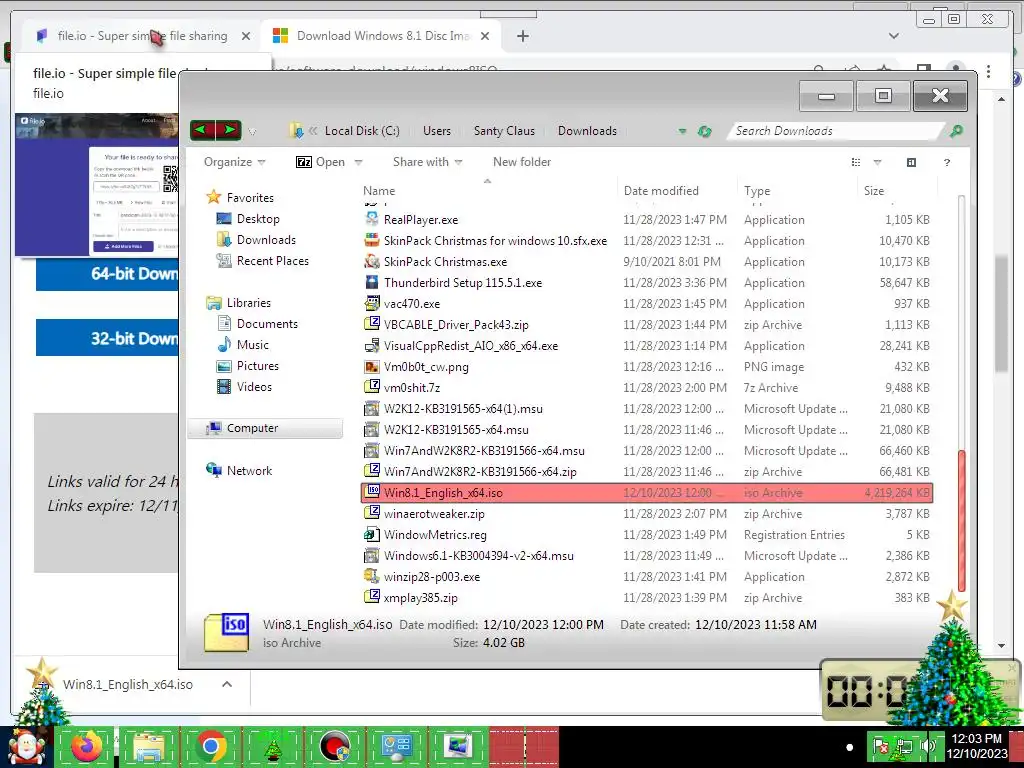
Task: Close the file.io browser tab
Action: (246, 36)
